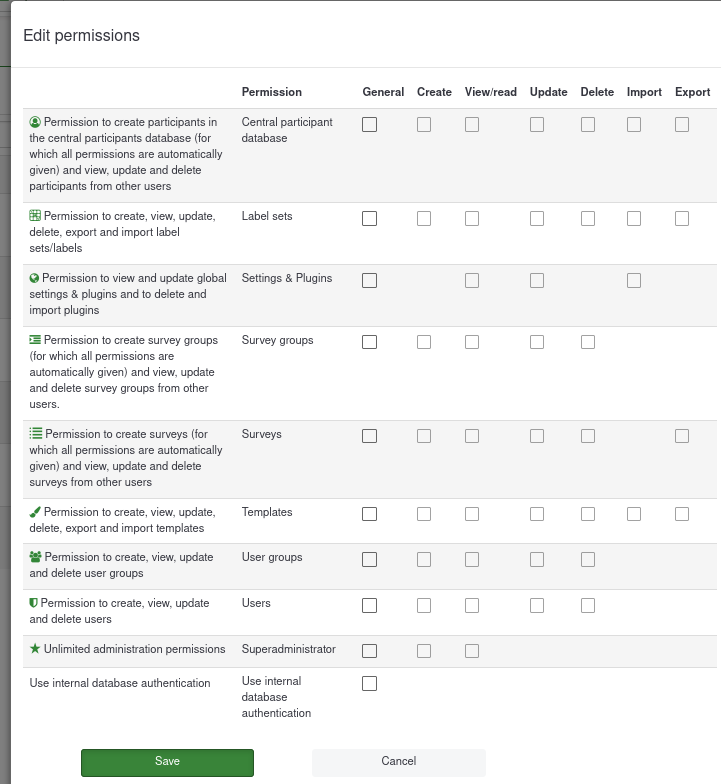Click the Templates paintbrush icon
This screenshot has height=784, width=721.
coord(35,512)
